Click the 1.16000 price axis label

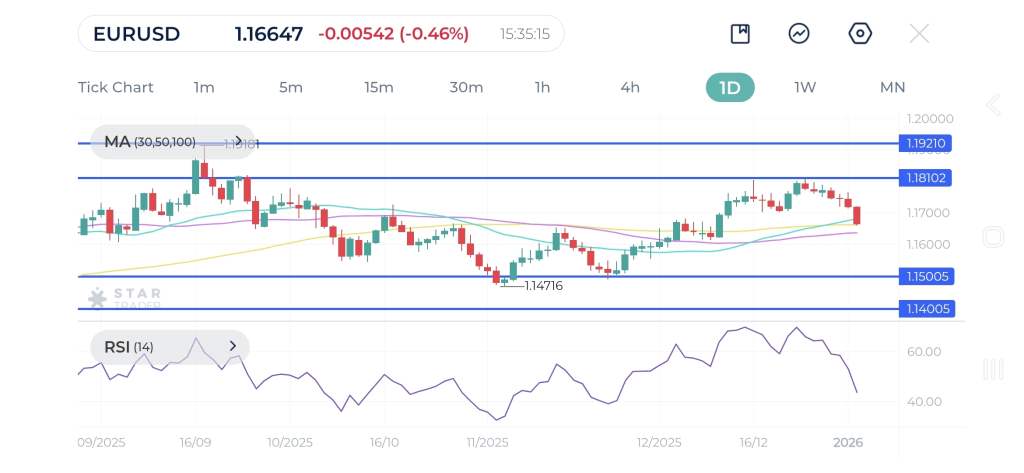pos(926,245)
